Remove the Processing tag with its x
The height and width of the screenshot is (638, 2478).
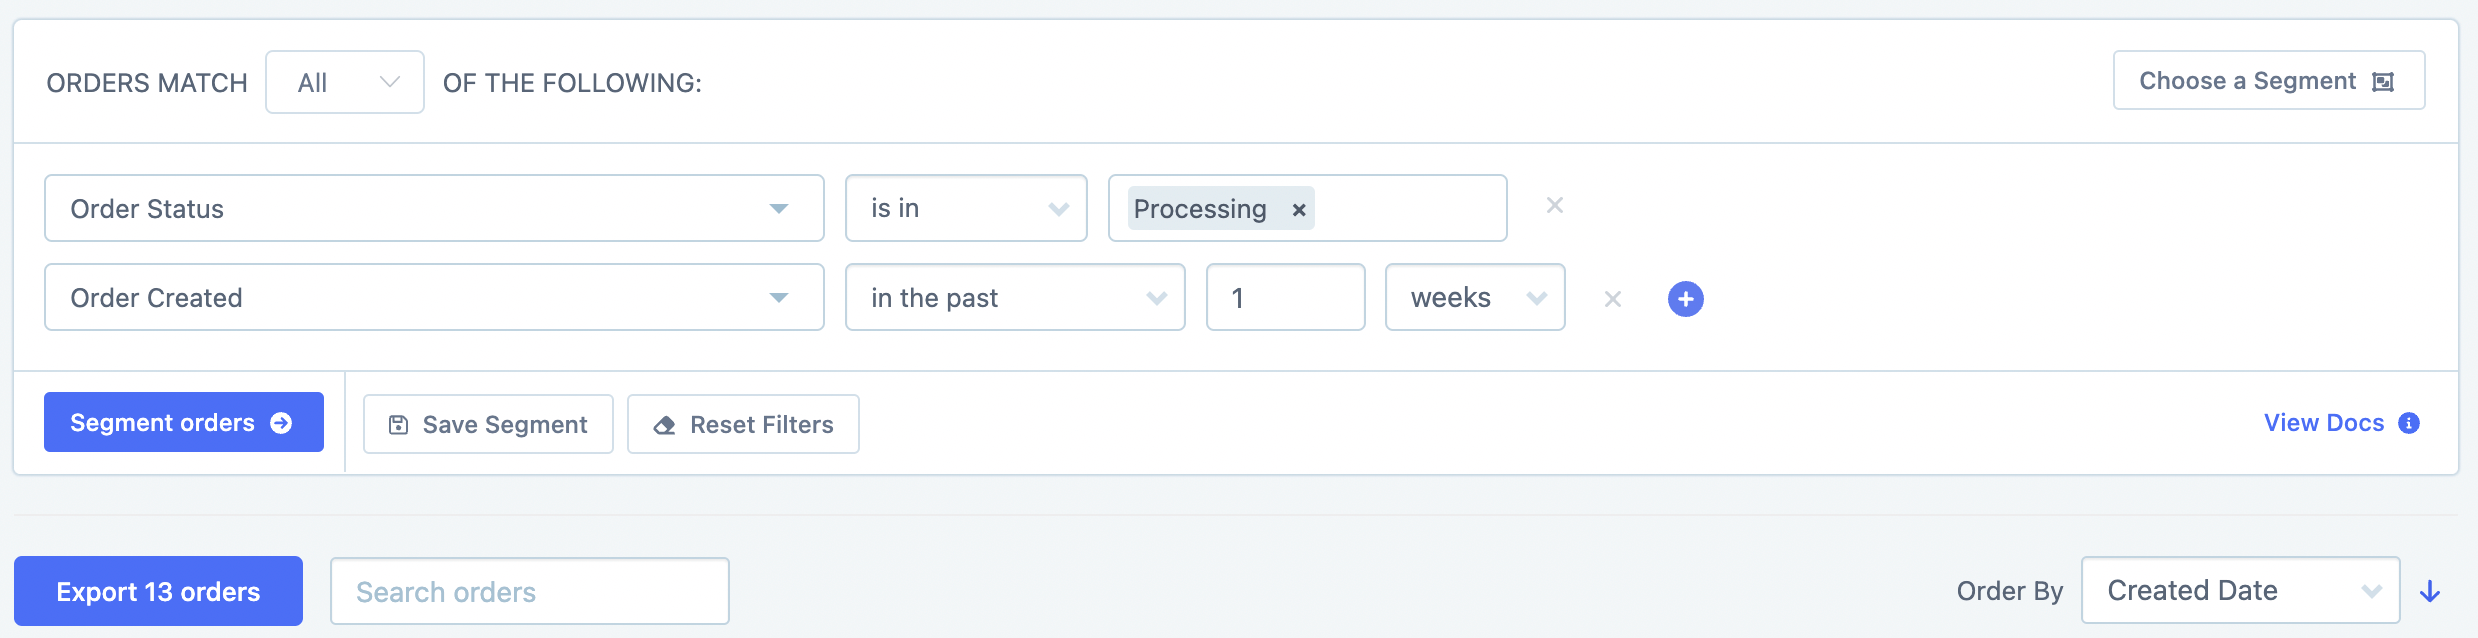[1298, 209]
